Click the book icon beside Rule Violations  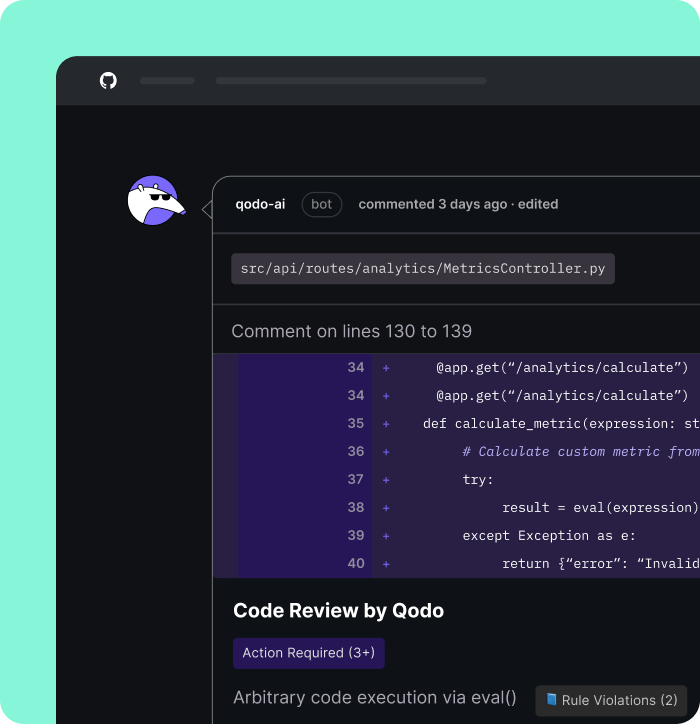pyautogui.click(x=551, y=700)
